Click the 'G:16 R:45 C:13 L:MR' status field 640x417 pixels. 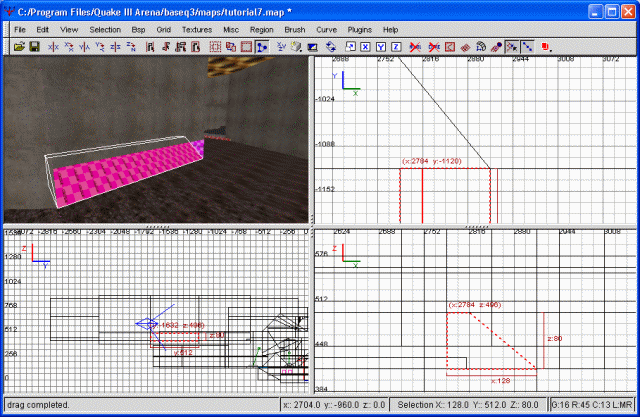[592, 405]
